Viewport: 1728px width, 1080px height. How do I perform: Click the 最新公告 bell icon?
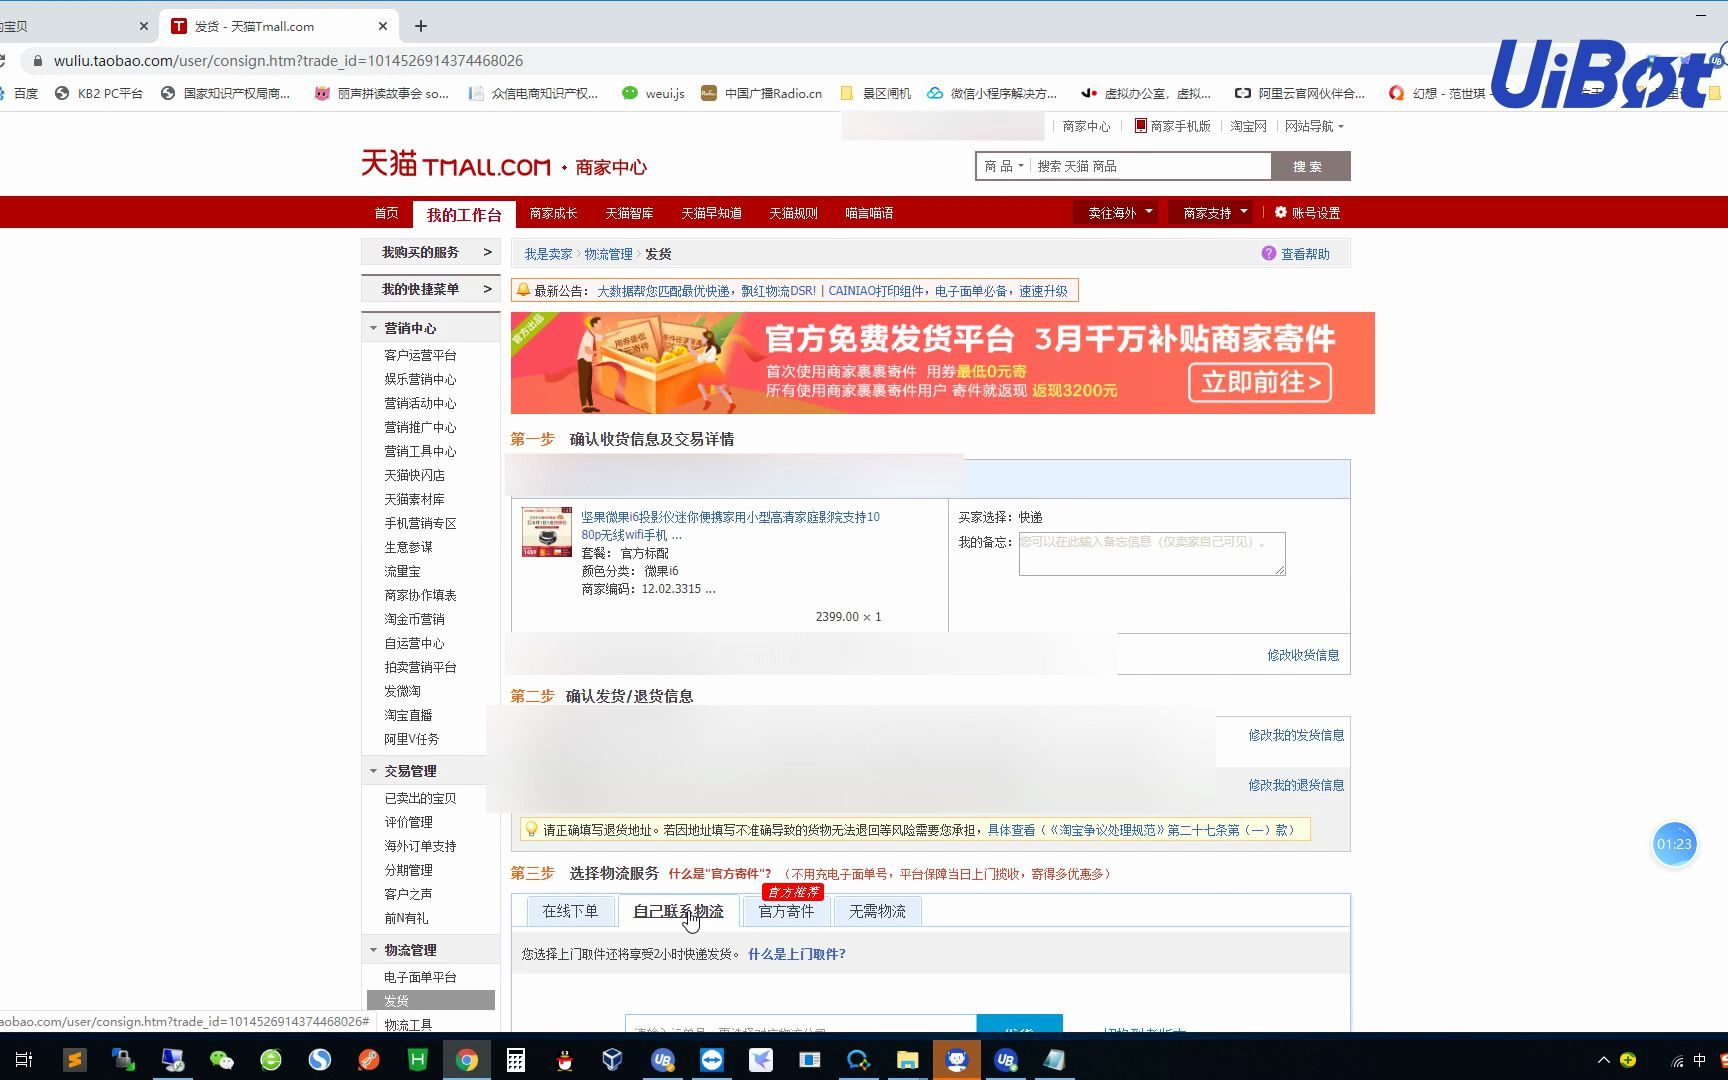tap(523, 290)
